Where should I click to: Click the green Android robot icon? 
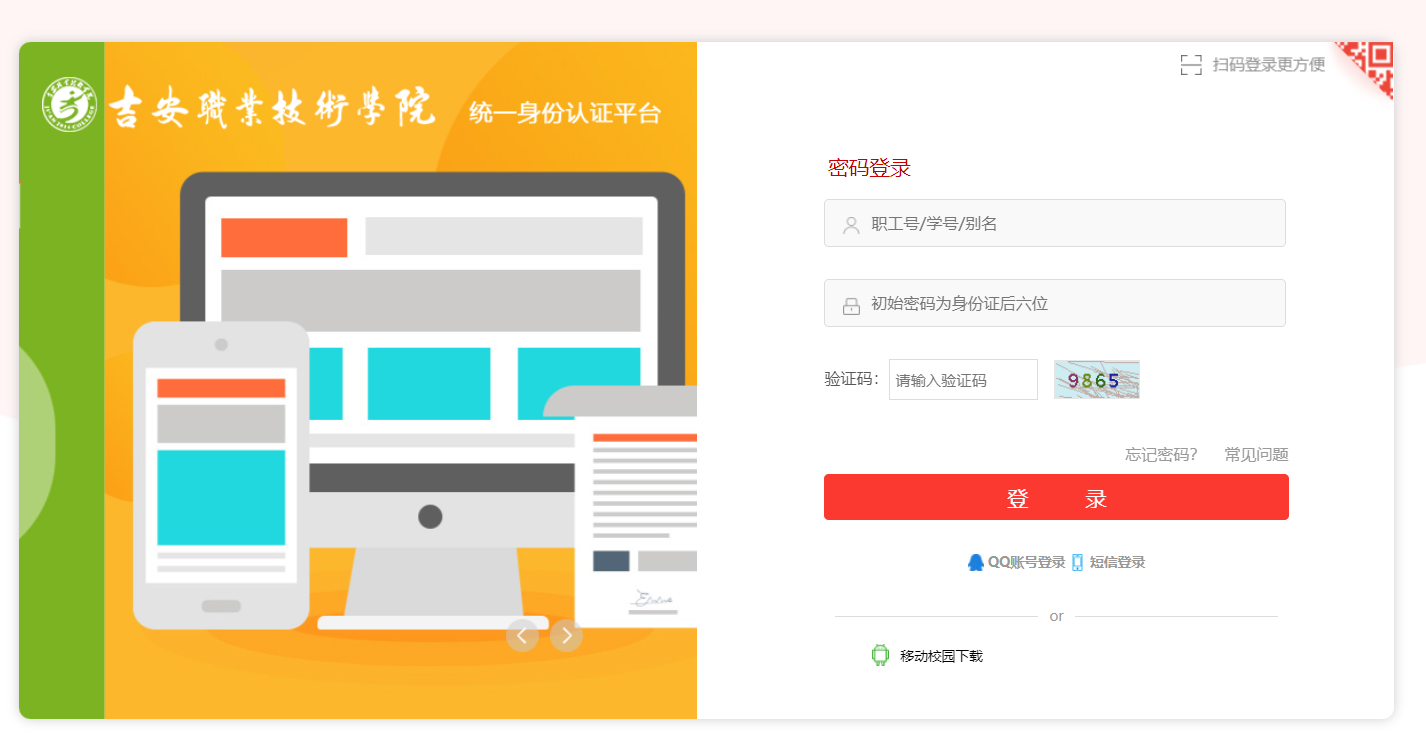click(x=880, y=656)
